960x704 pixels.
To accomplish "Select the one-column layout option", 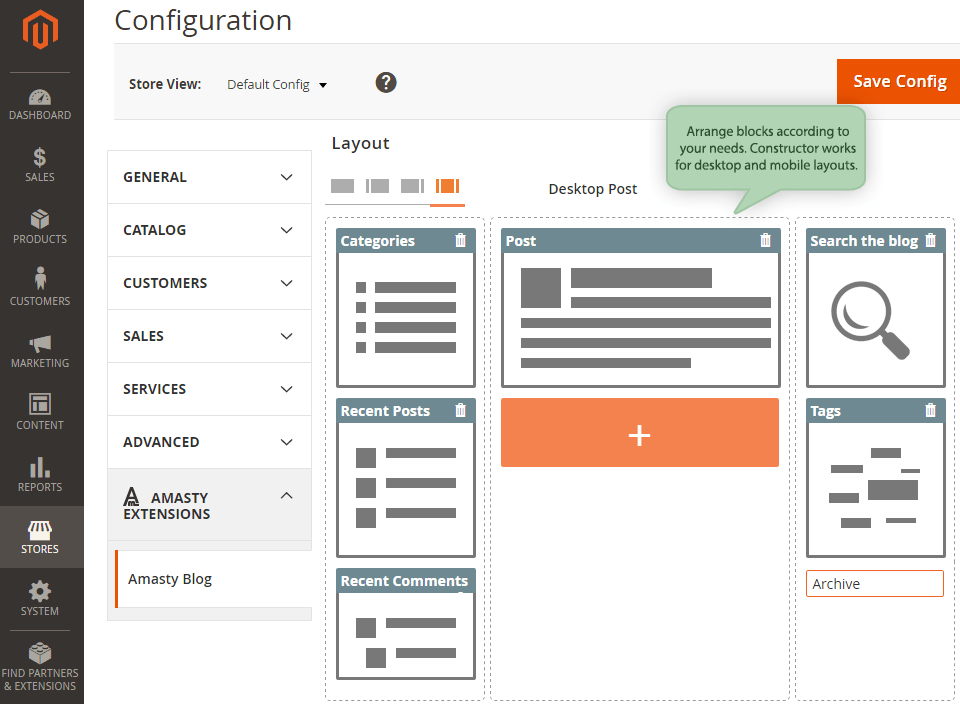I will tap(342, 186).
